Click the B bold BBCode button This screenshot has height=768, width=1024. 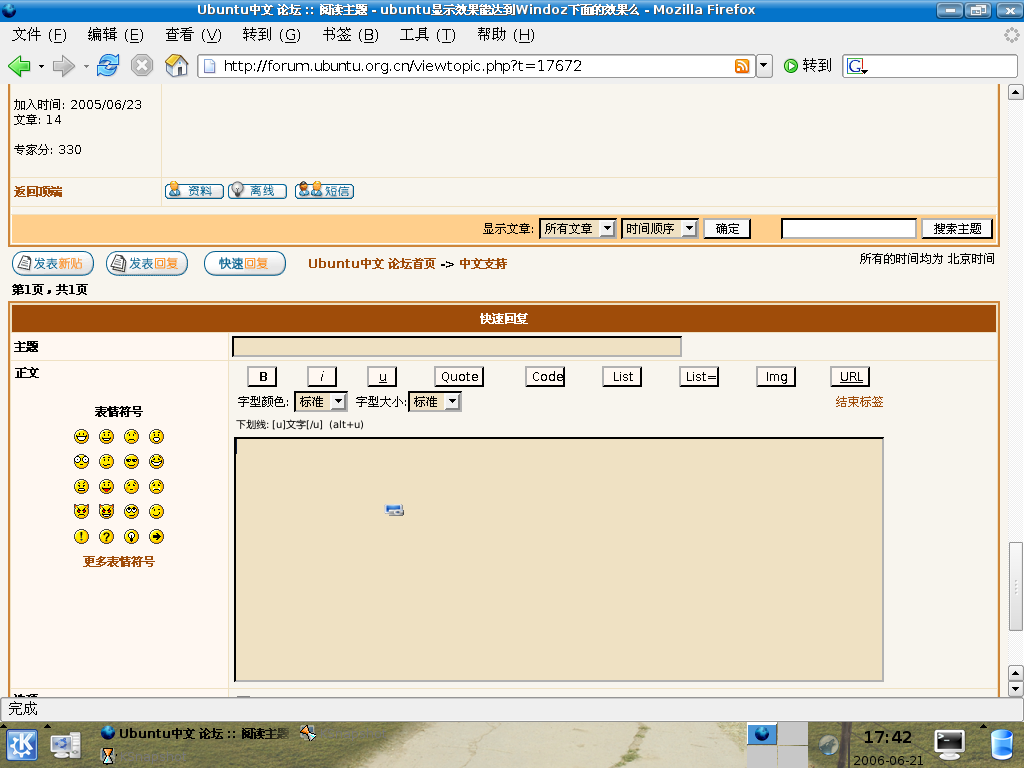(x=263, y=377)
